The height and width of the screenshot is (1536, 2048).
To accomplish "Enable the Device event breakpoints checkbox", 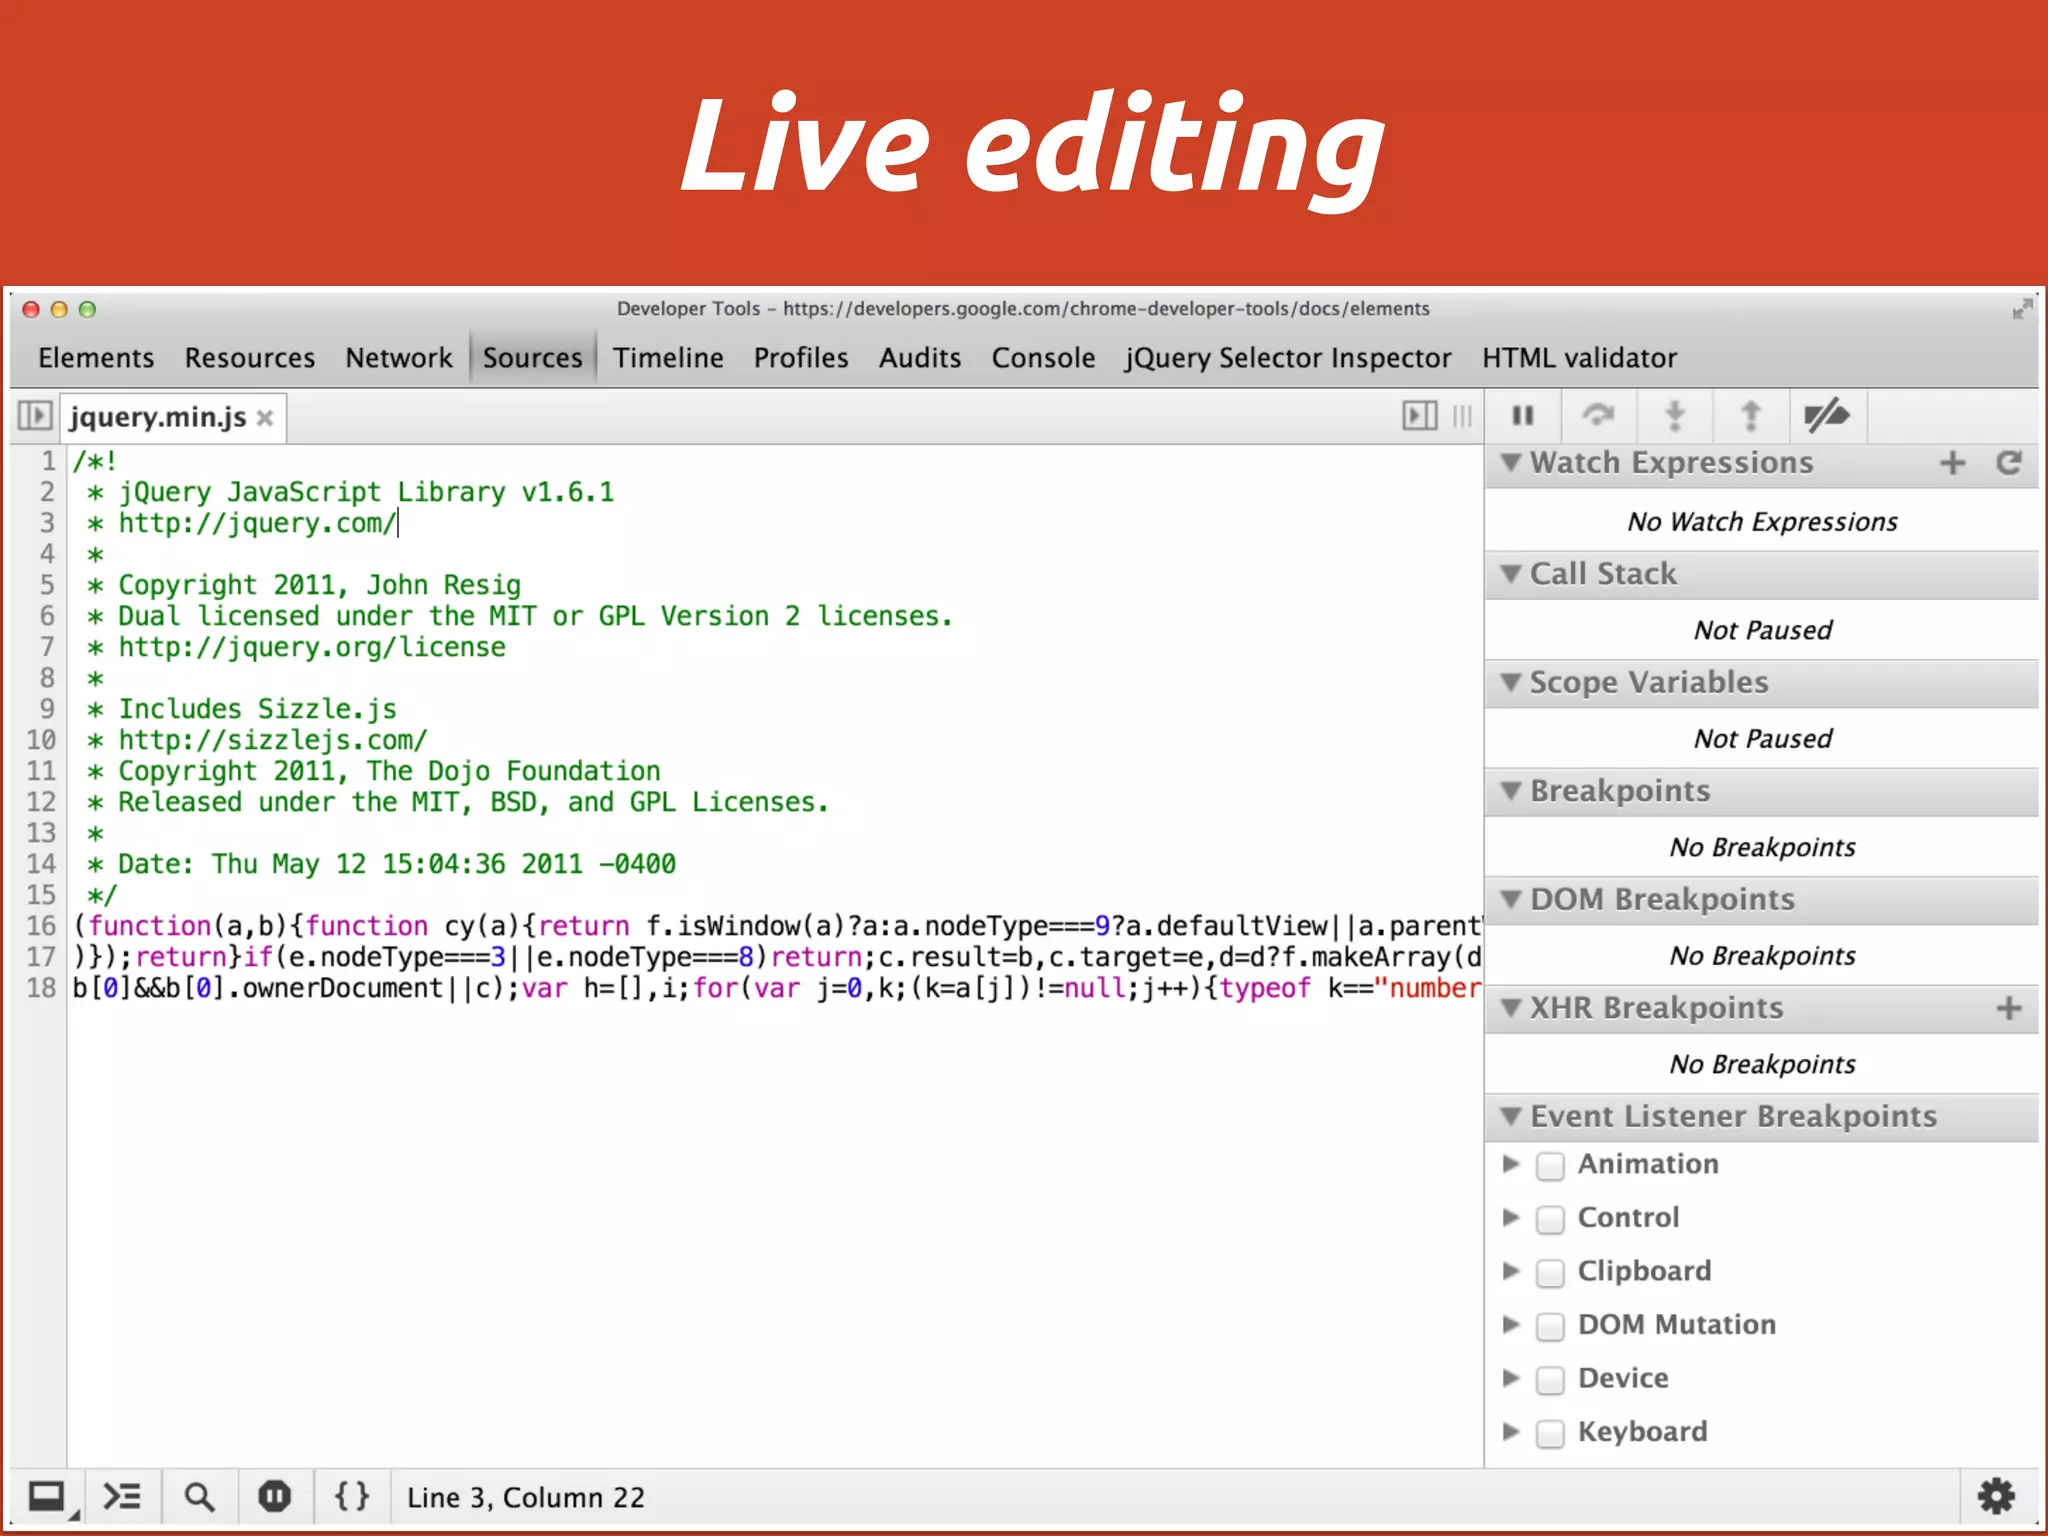I will click(x=1550, y=1380).
